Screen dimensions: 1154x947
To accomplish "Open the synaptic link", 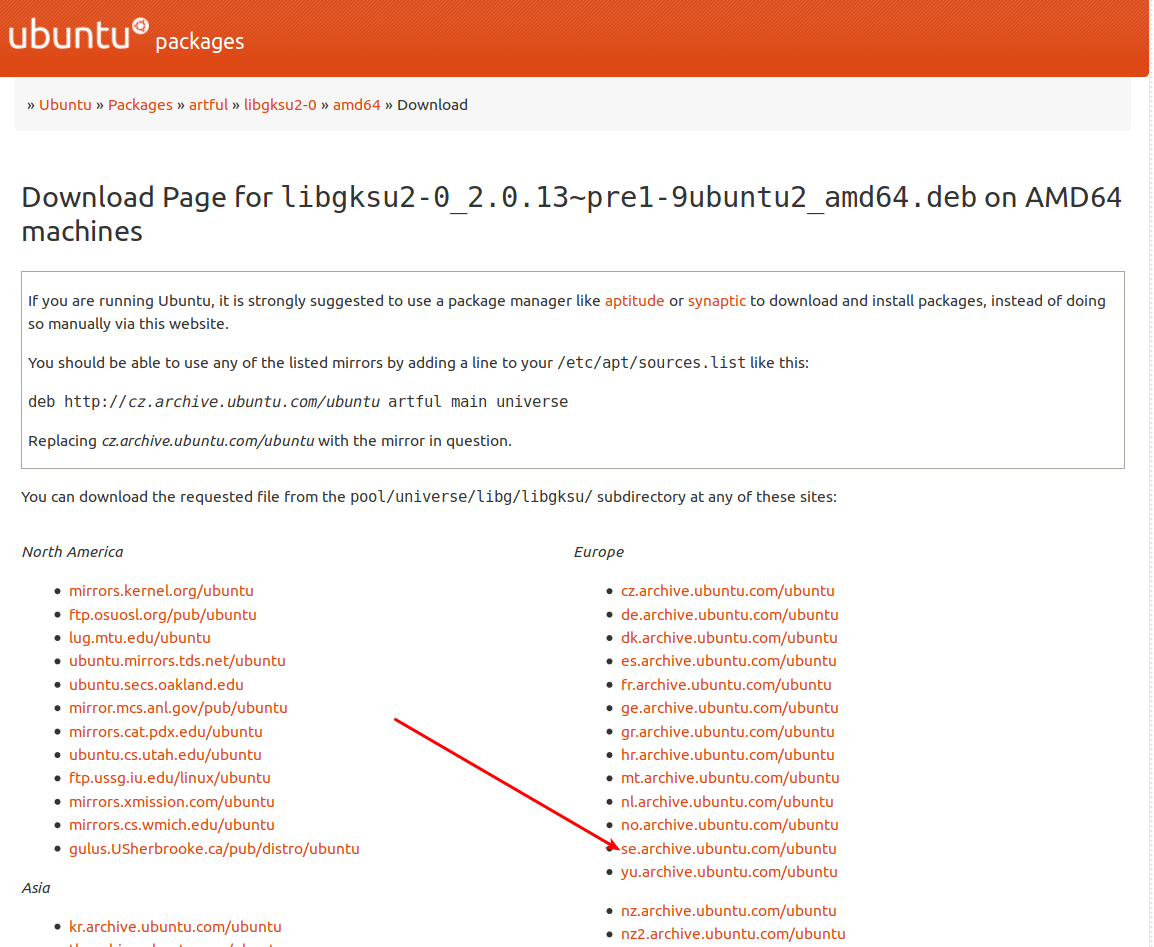I will pyautogui.click(x=716, y=300).
